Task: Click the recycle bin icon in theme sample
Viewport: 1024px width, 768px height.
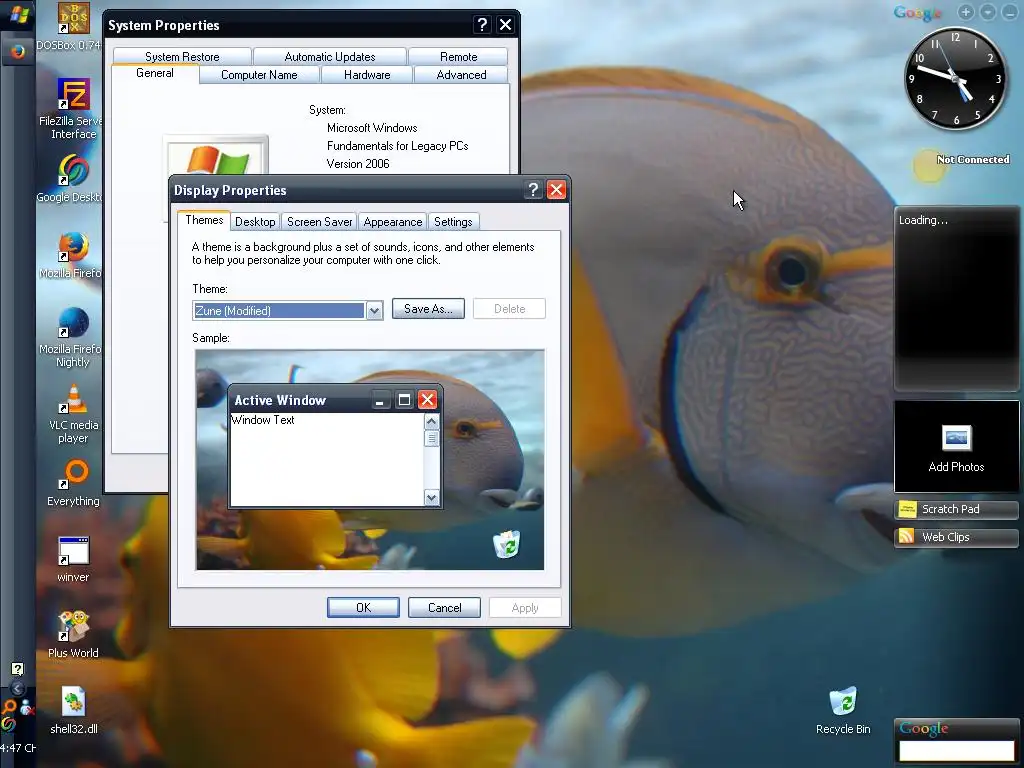Action: tap(506, 543)
